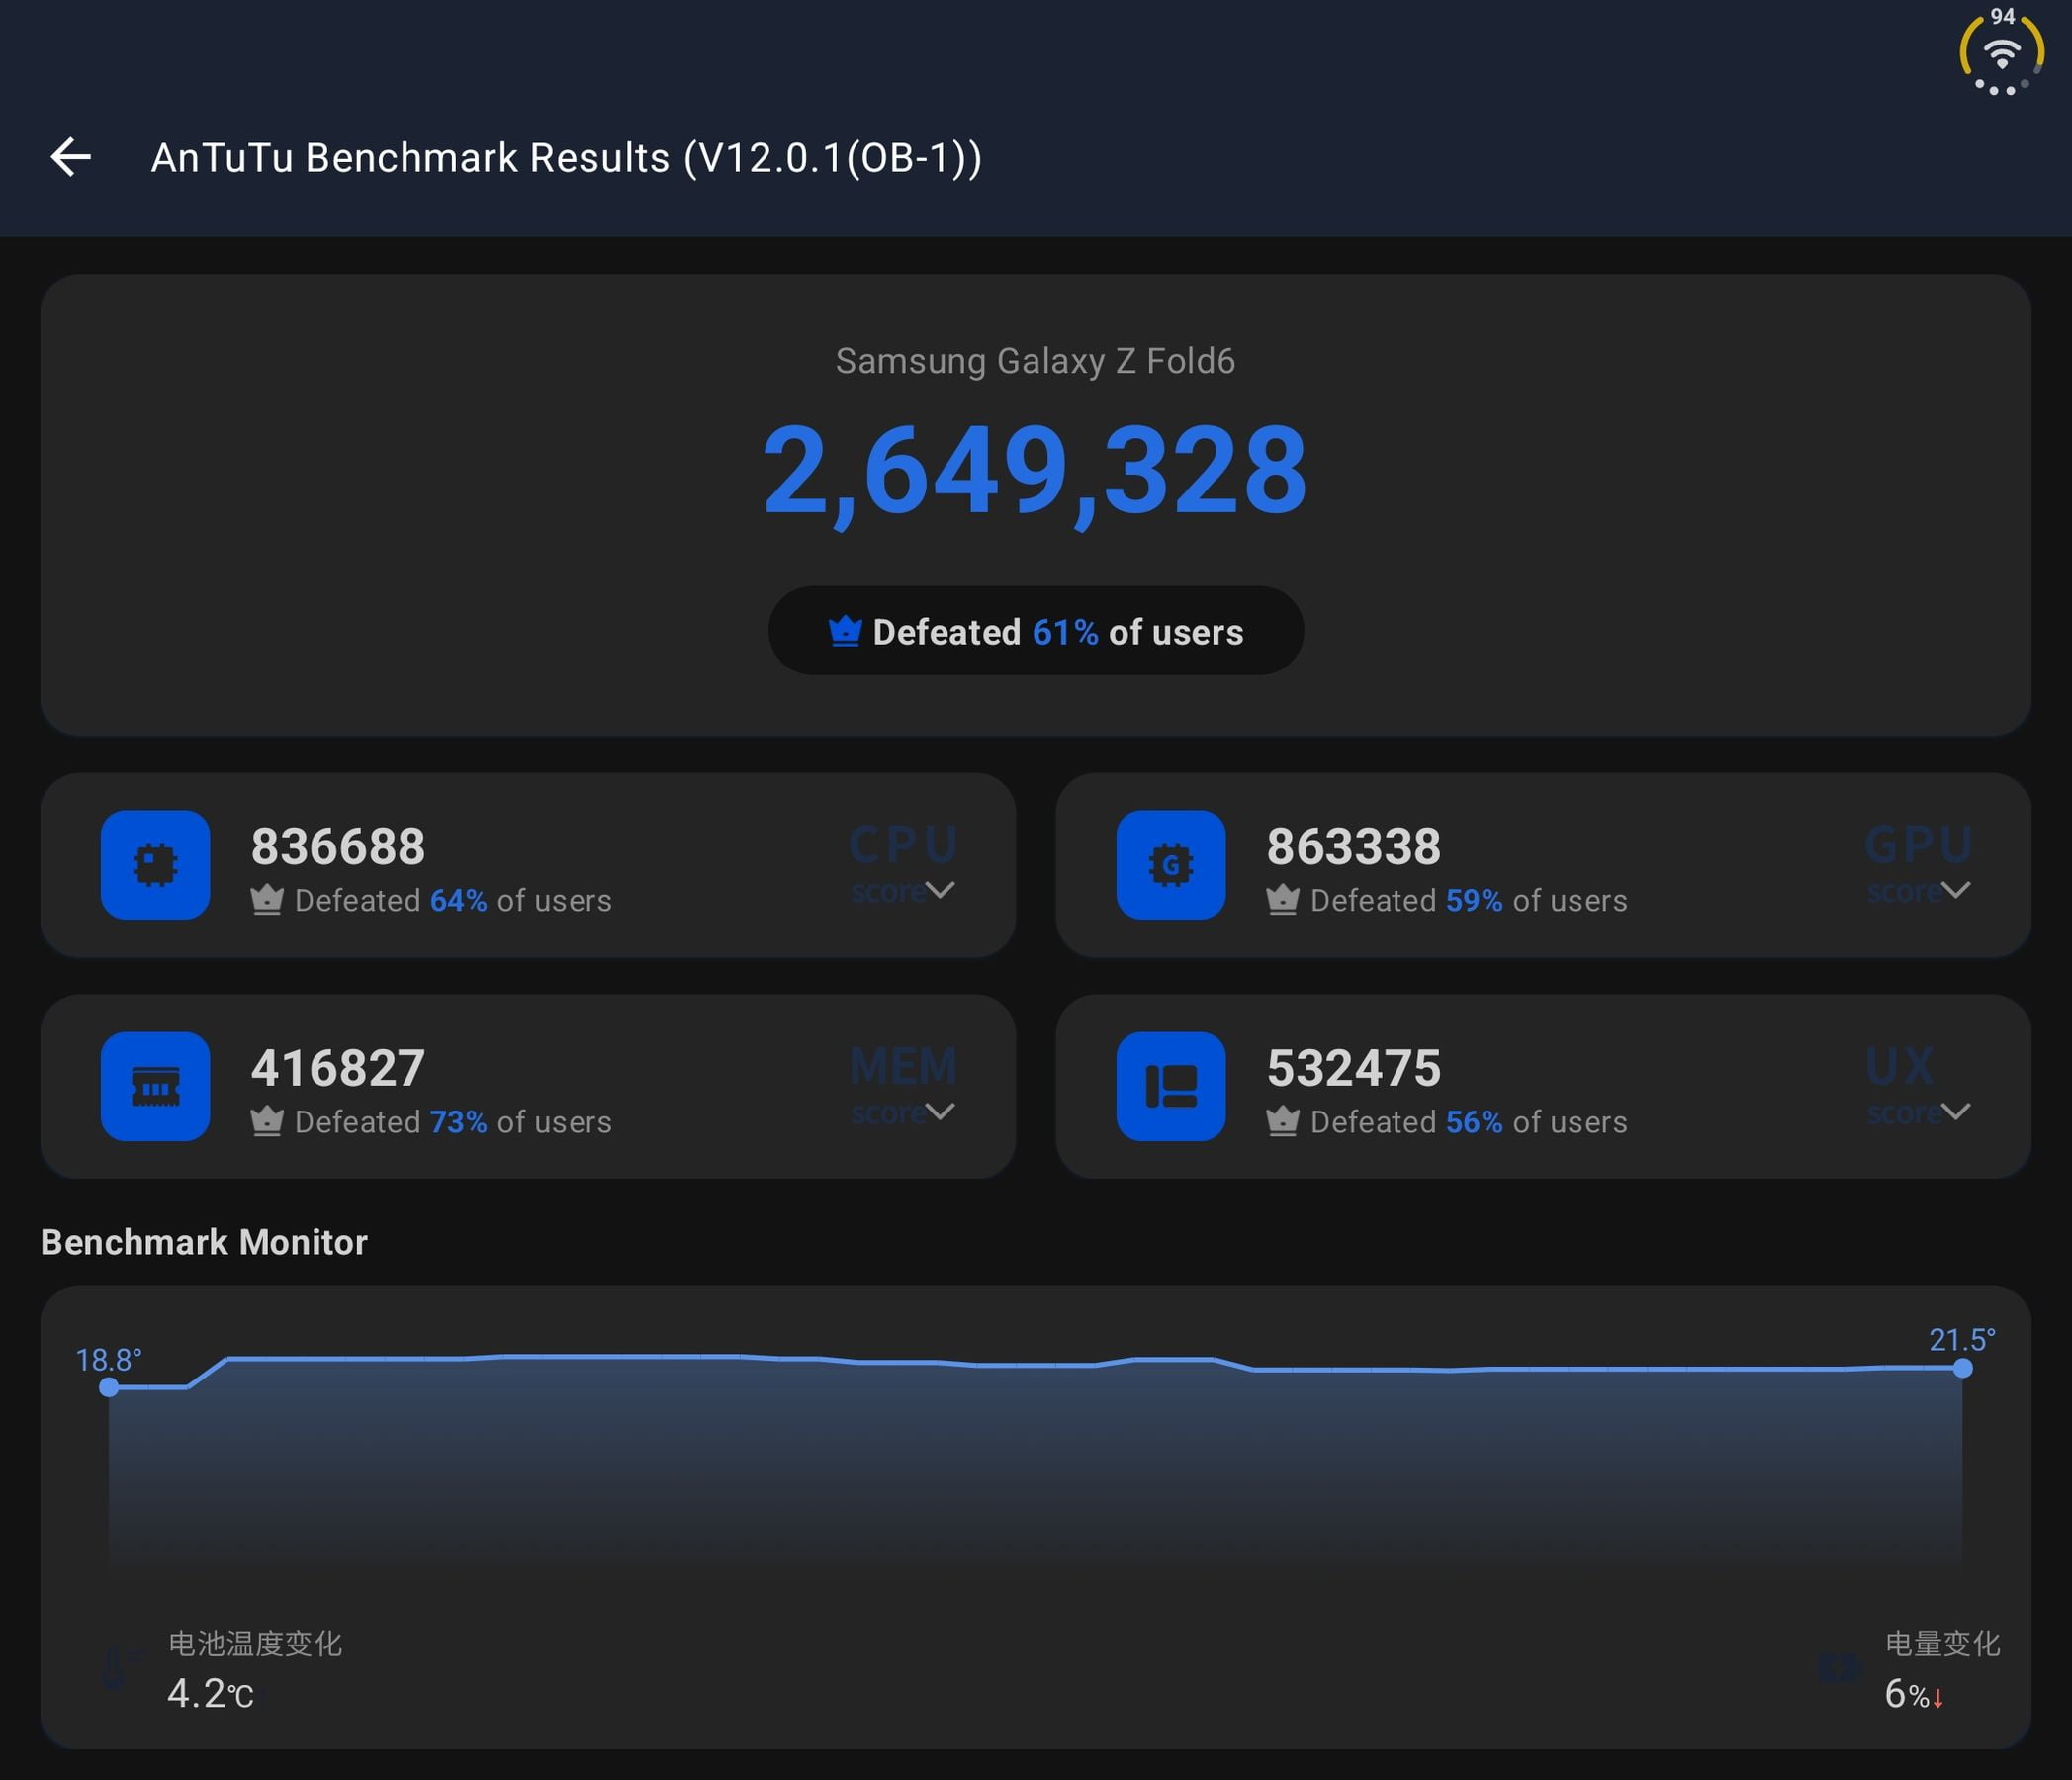Tap the Defeated 61% of users badge
Screen dimensions: 2072x1780
click(x=1036, y=631)
